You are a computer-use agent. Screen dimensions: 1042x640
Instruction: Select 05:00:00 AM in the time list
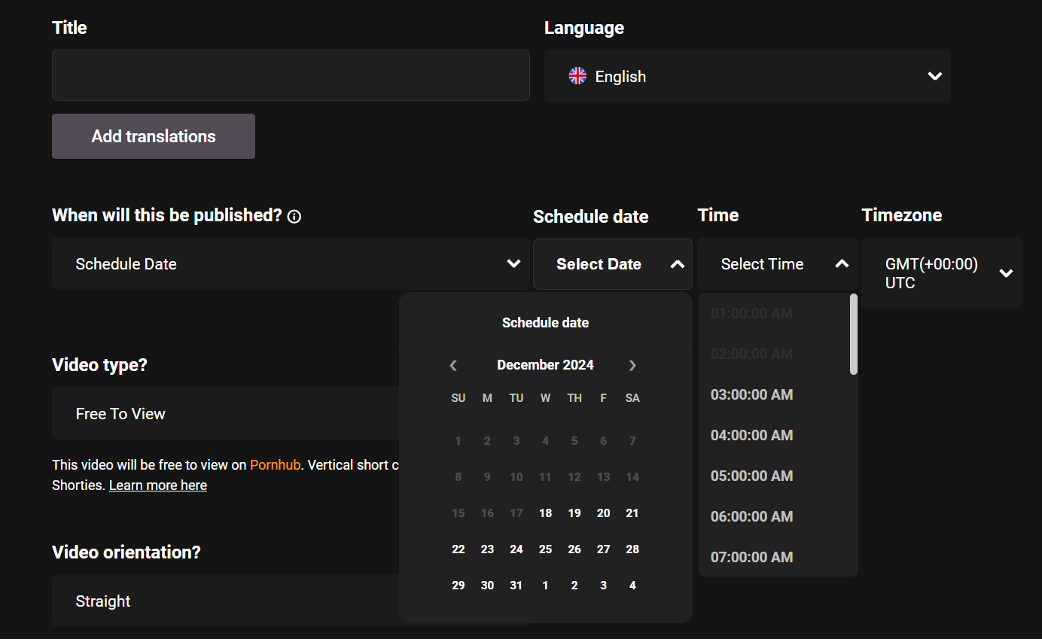pyautogui.click(x=752, y=476)
